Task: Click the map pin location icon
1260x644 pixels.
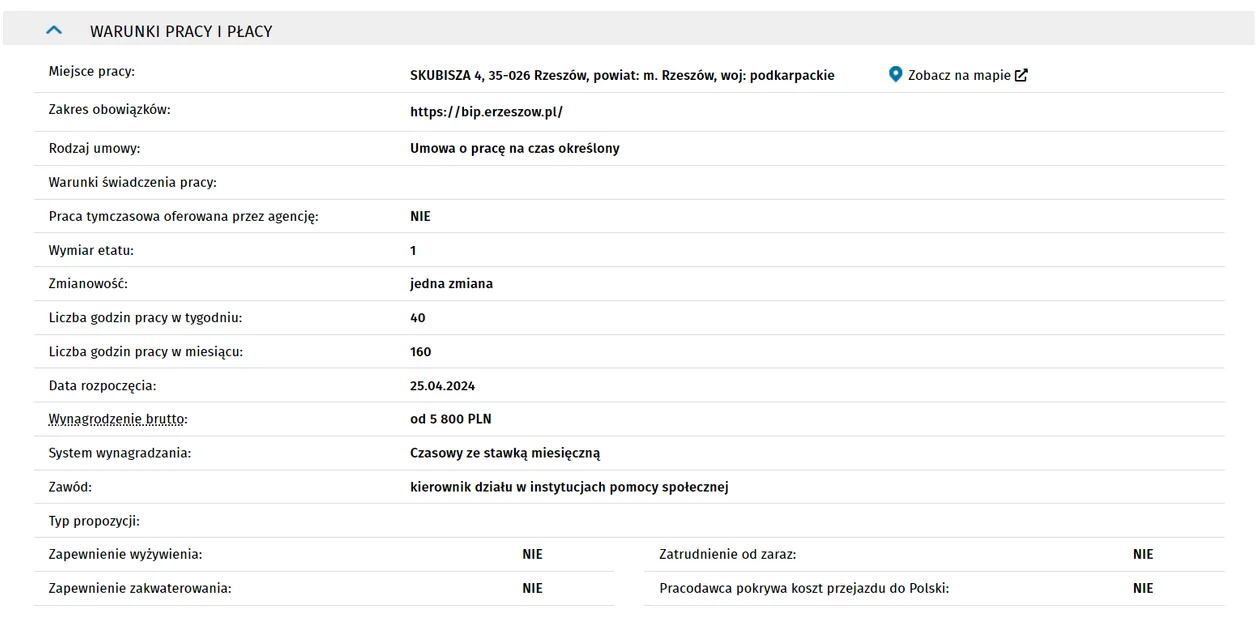Action: [896, 74]
